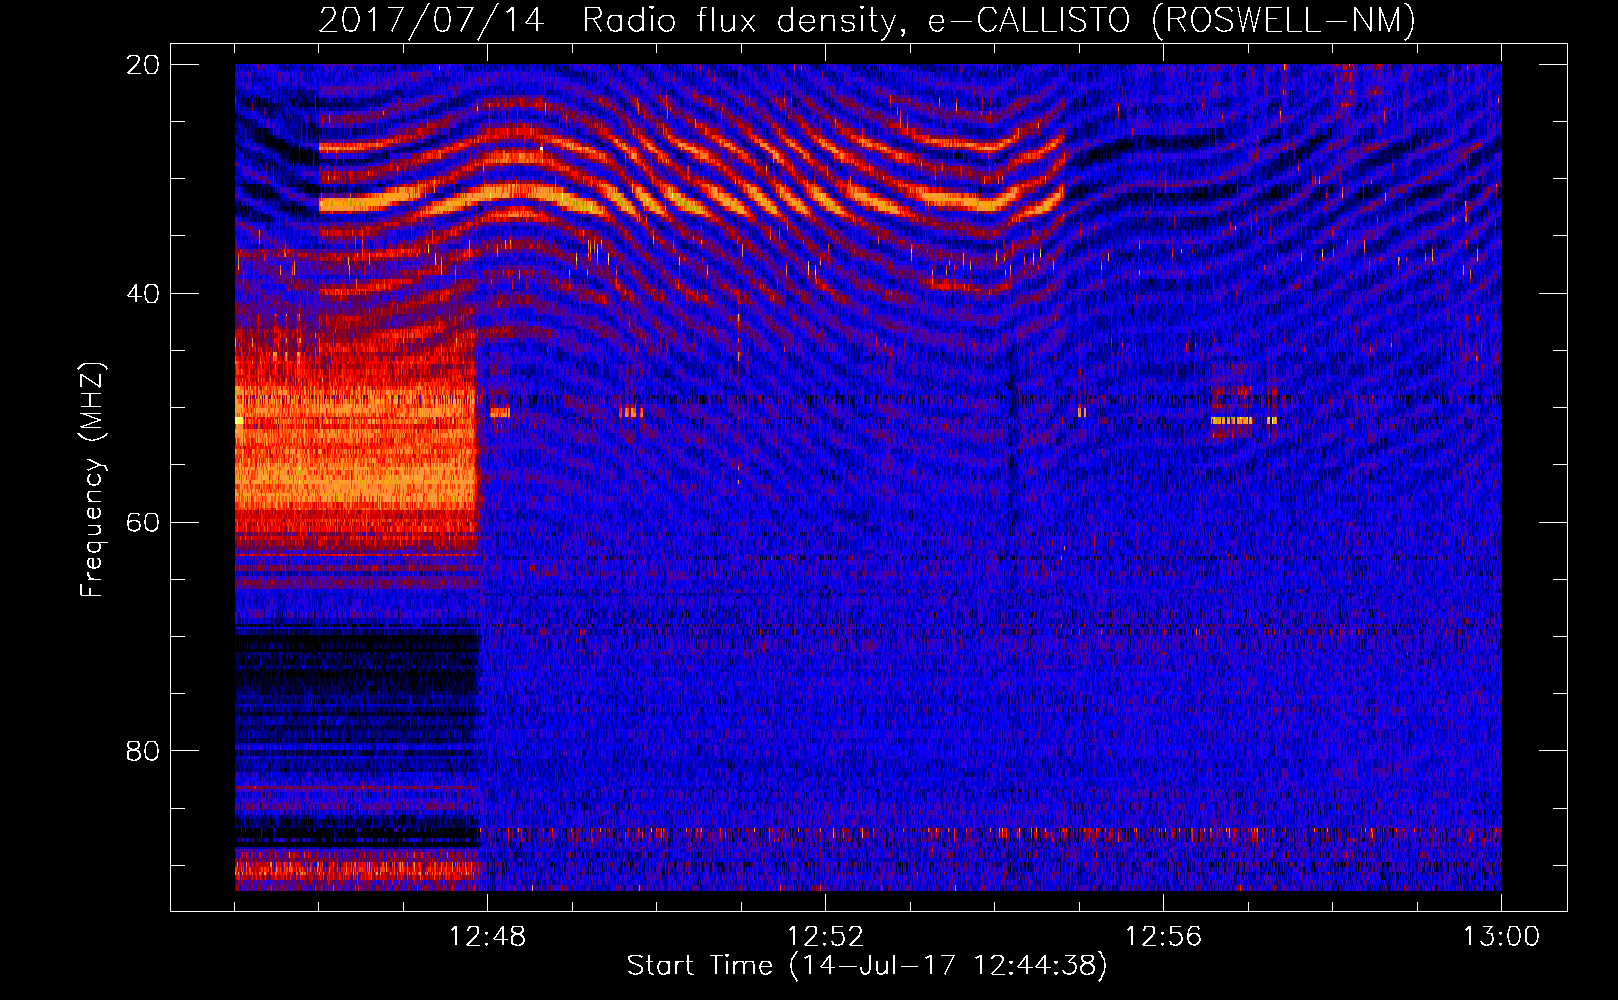
Task: Select the 'Frequency (MHZ)' y-axis label
Action: 91,480
